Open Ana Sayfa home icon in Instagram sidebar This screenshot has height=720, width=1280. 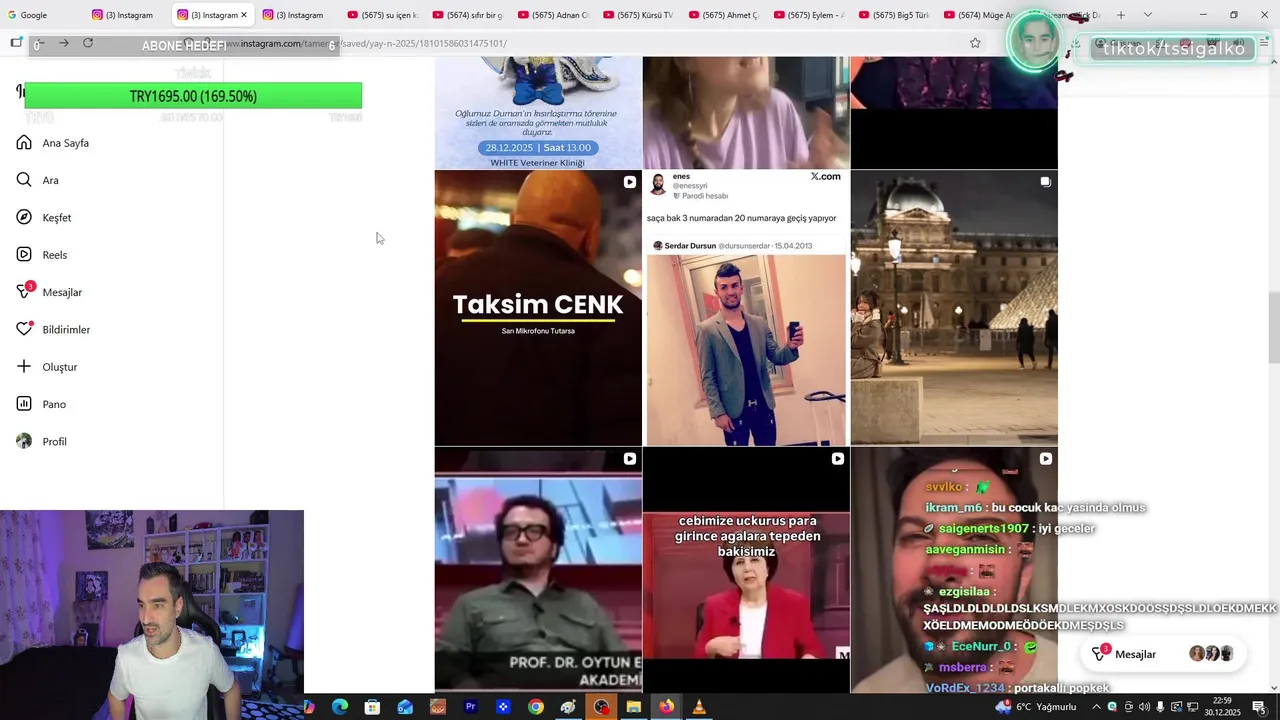[x=24, y=143]
